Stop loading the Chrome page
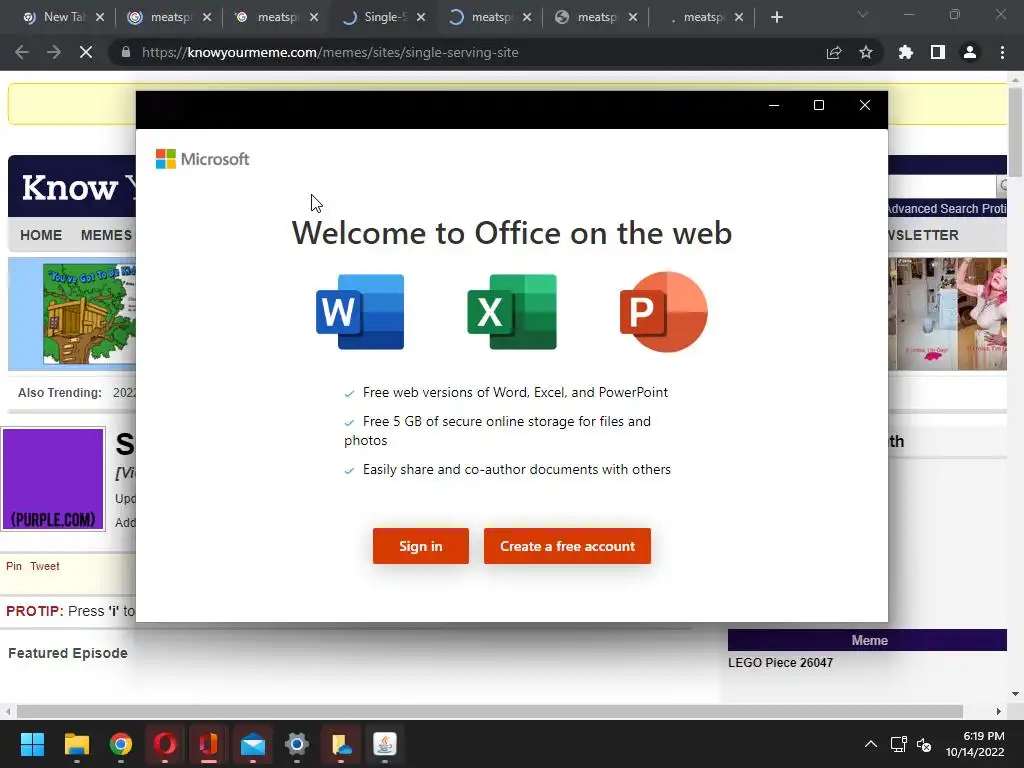The width and height of the screenshot is (1024, 768). 86,52
